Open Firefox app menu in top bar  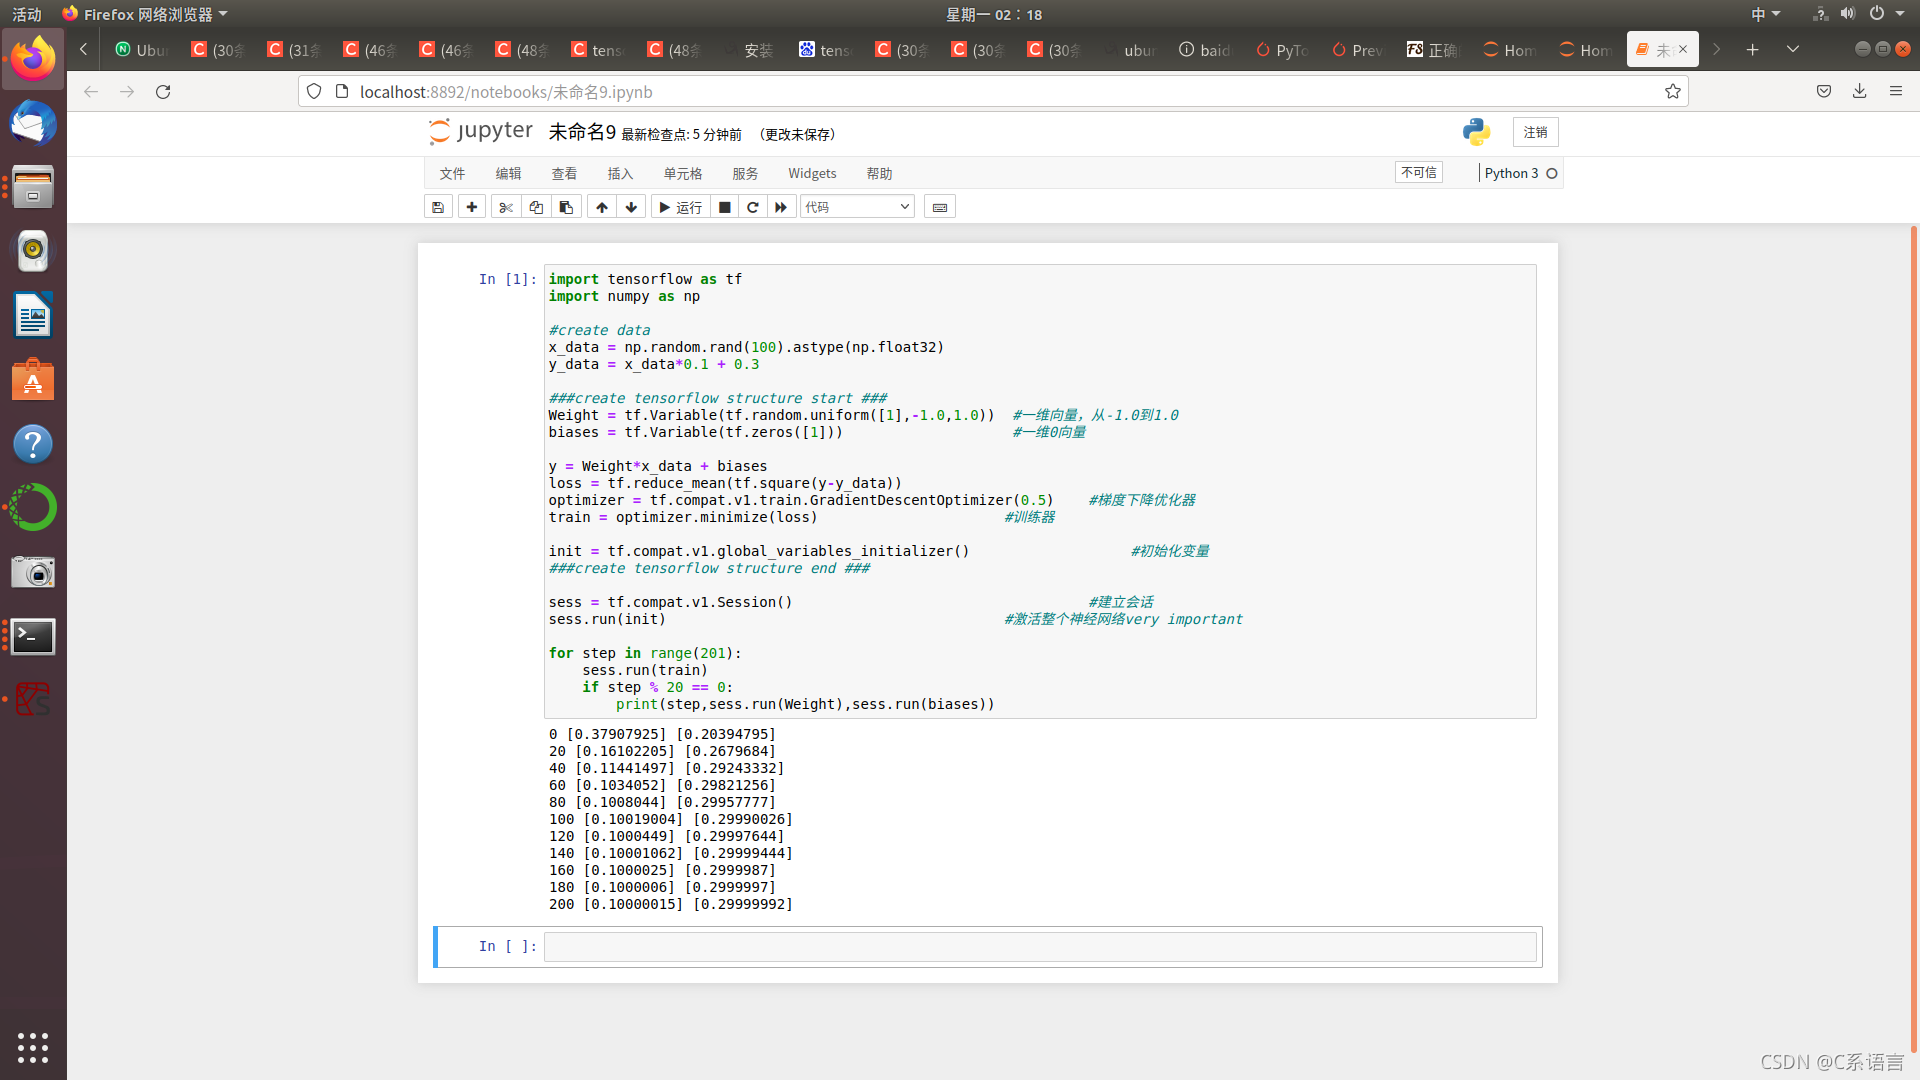[145, 14]
